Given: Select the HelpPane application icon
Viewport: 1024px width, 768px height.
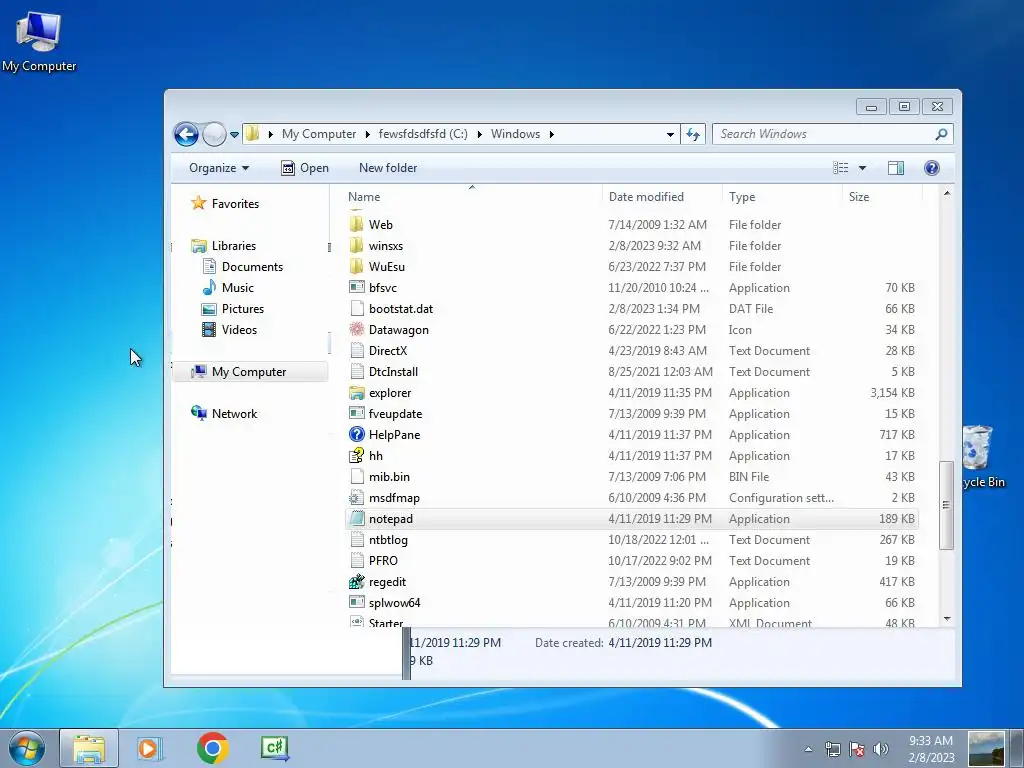Looking at the screenshot, I should pos(357,434).
